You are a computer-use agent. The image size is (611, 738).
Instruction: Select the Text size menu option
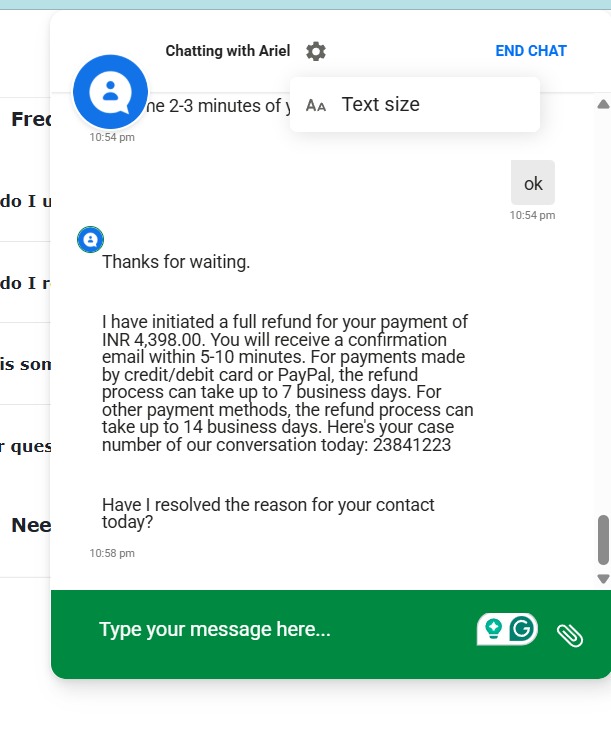pos(380,105)
